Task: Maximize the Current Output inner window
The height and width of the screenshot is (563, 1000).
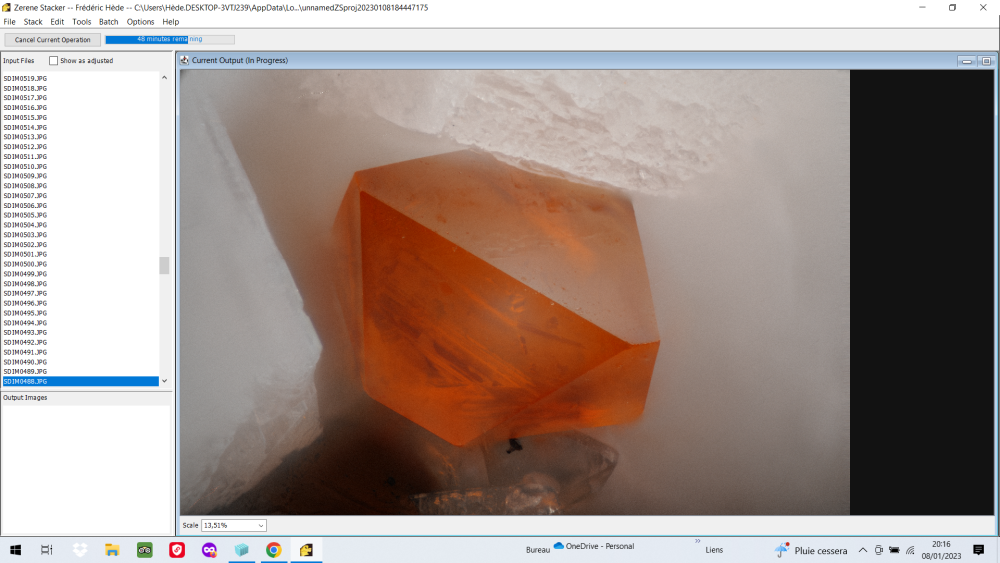Action: (986, 61)
